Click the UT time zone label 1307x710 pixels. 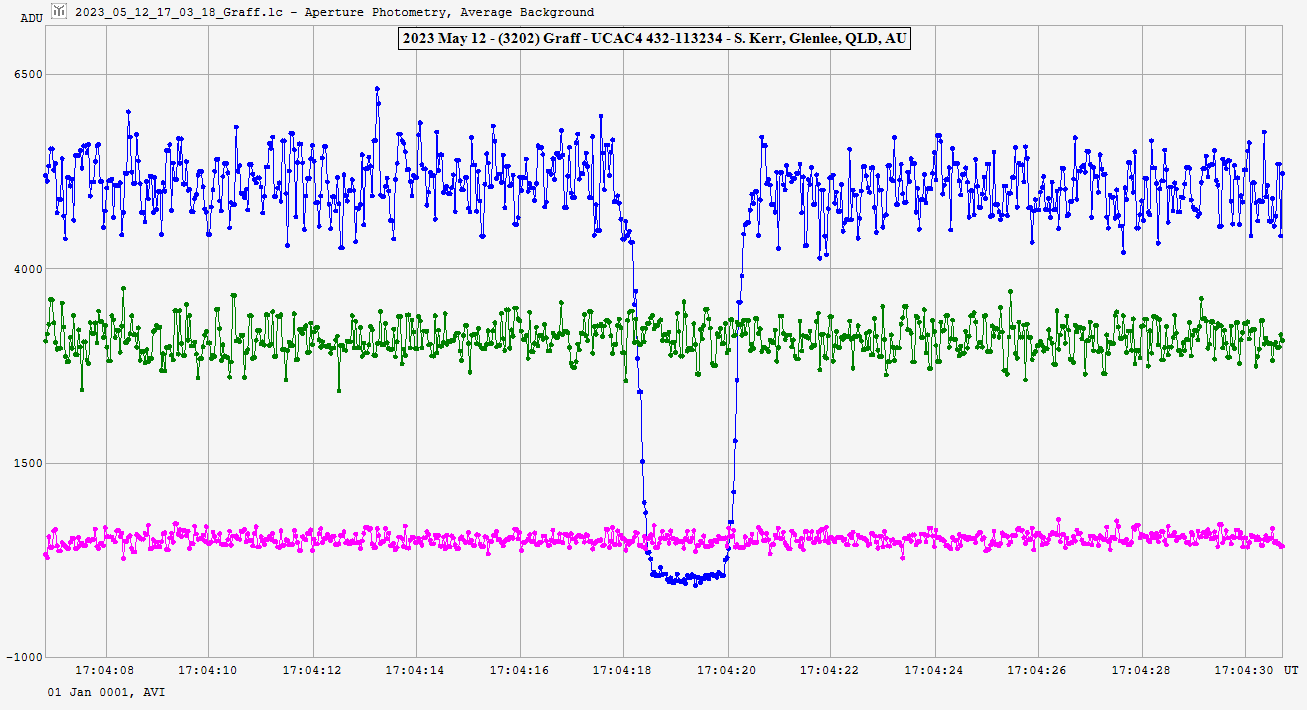(x=1292, y=670)
